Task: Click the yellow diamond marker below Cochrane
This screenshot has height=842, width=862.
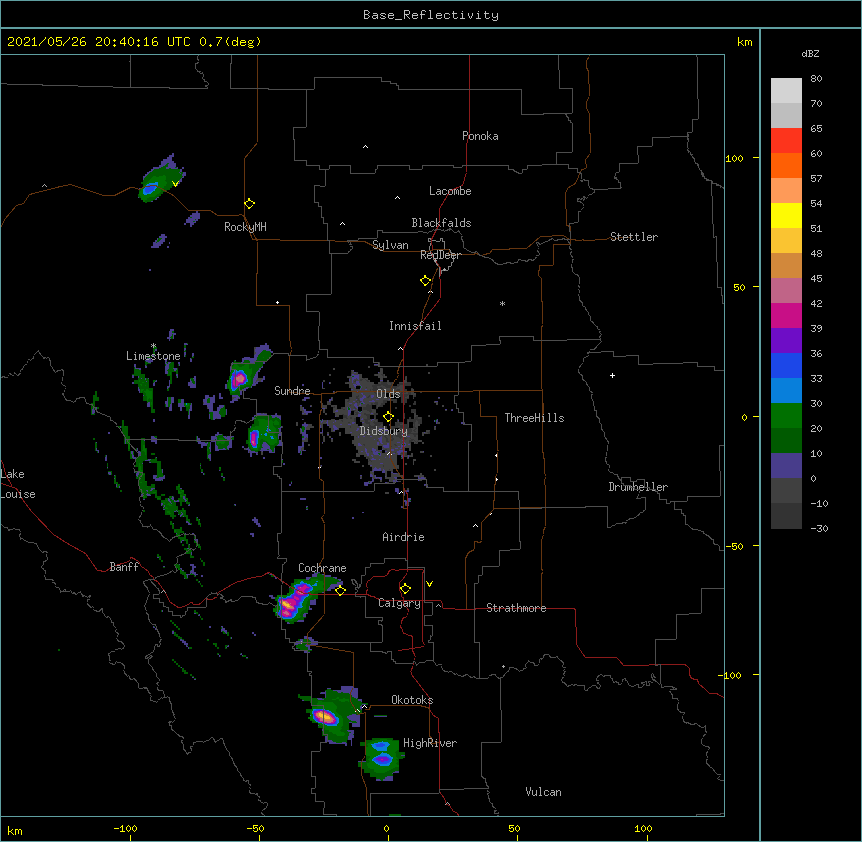Action: tap(341, 591)
